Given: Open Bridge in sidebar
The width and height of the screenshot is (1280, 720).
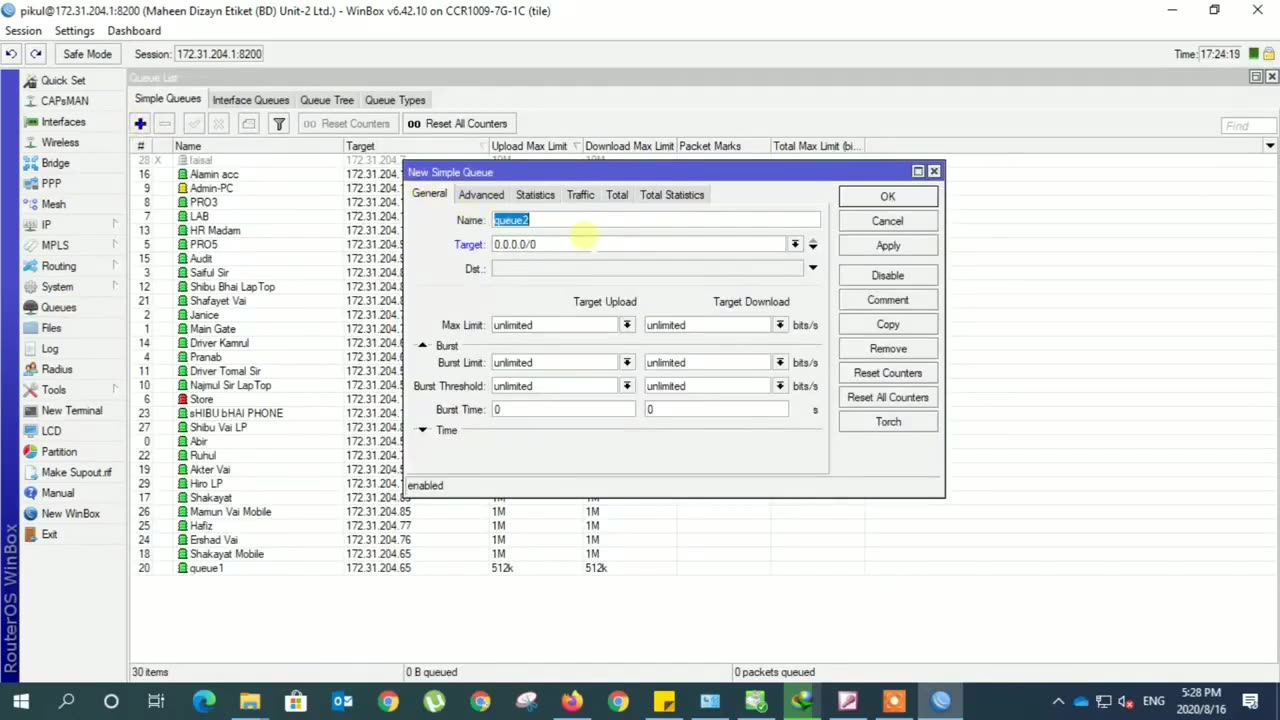Looking at the screenshot, I should coord(55,163).
